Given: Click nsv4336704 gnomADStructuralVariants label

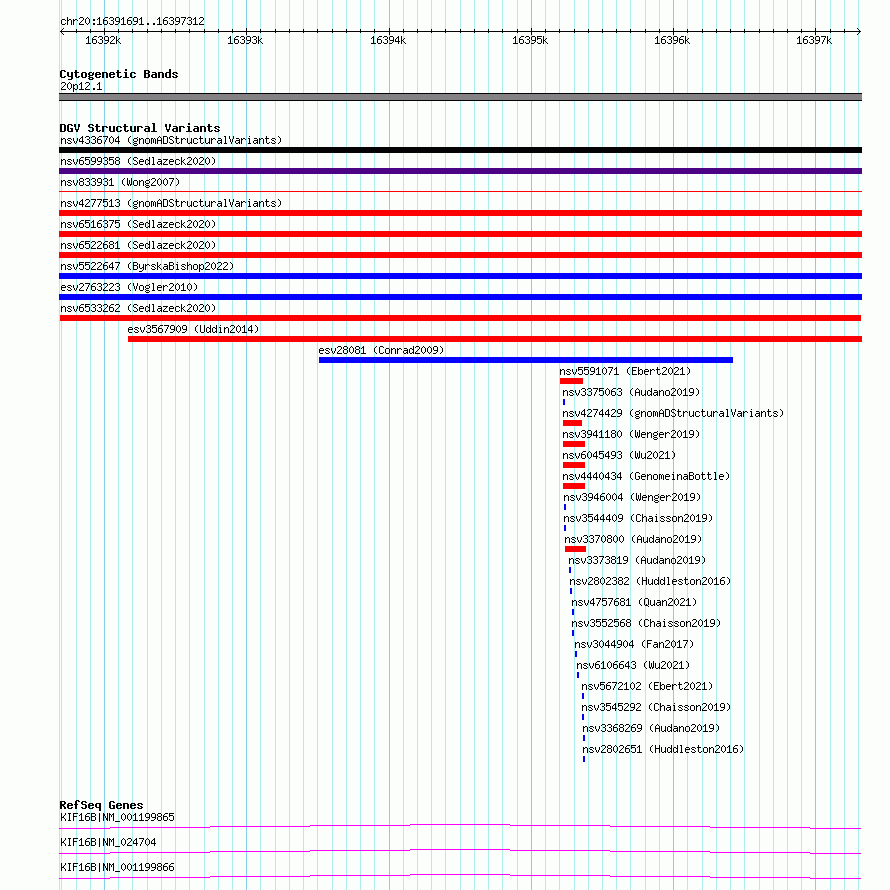Looking at the screenshot, I should pos(171,140).
